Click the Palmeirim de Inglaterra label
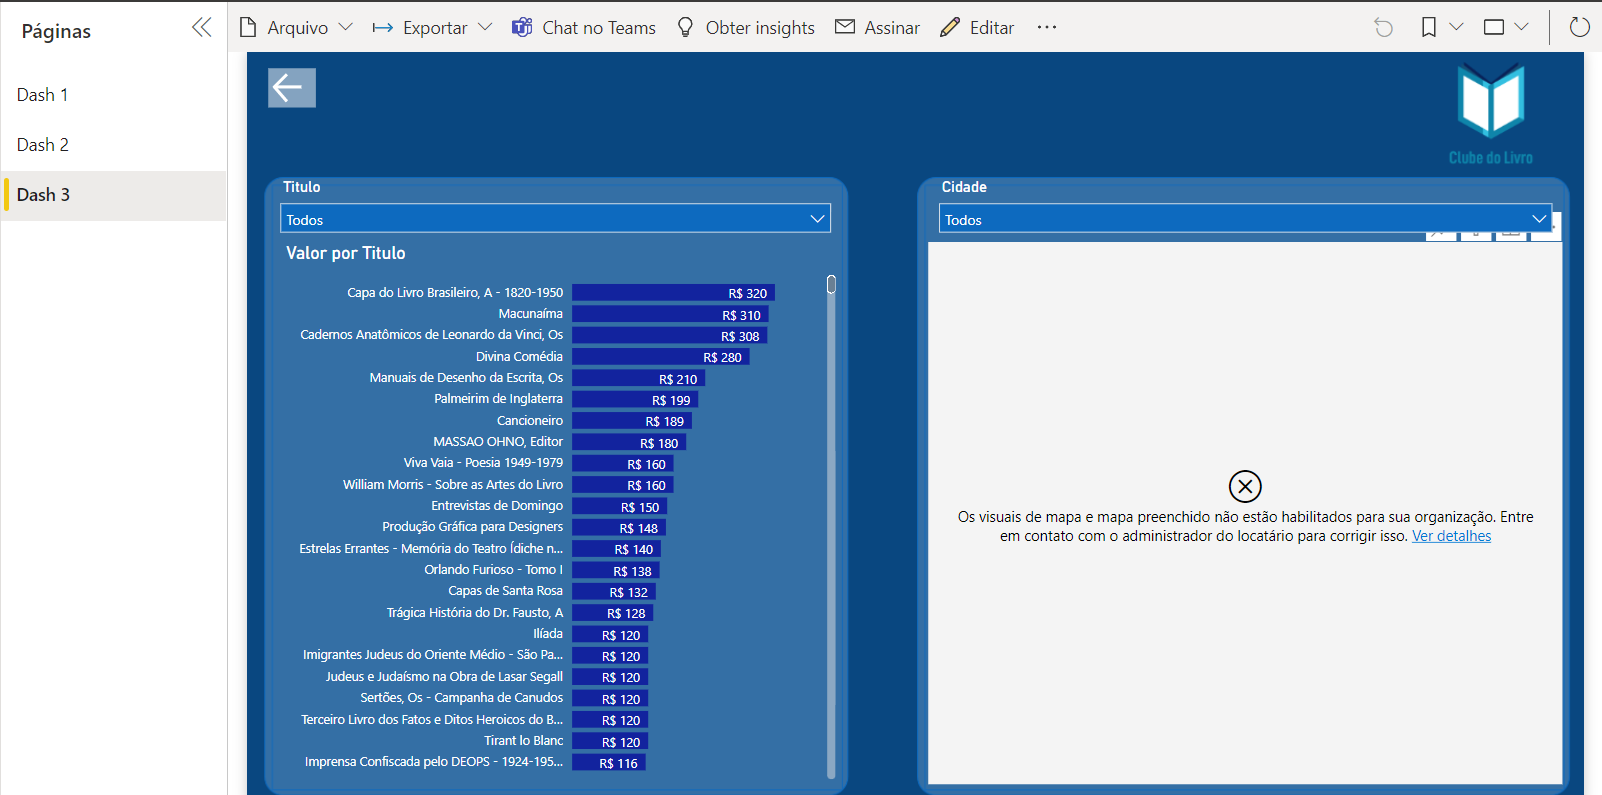Image resolution: width=1602 pixels, height=795 pixels. [498, 399]
